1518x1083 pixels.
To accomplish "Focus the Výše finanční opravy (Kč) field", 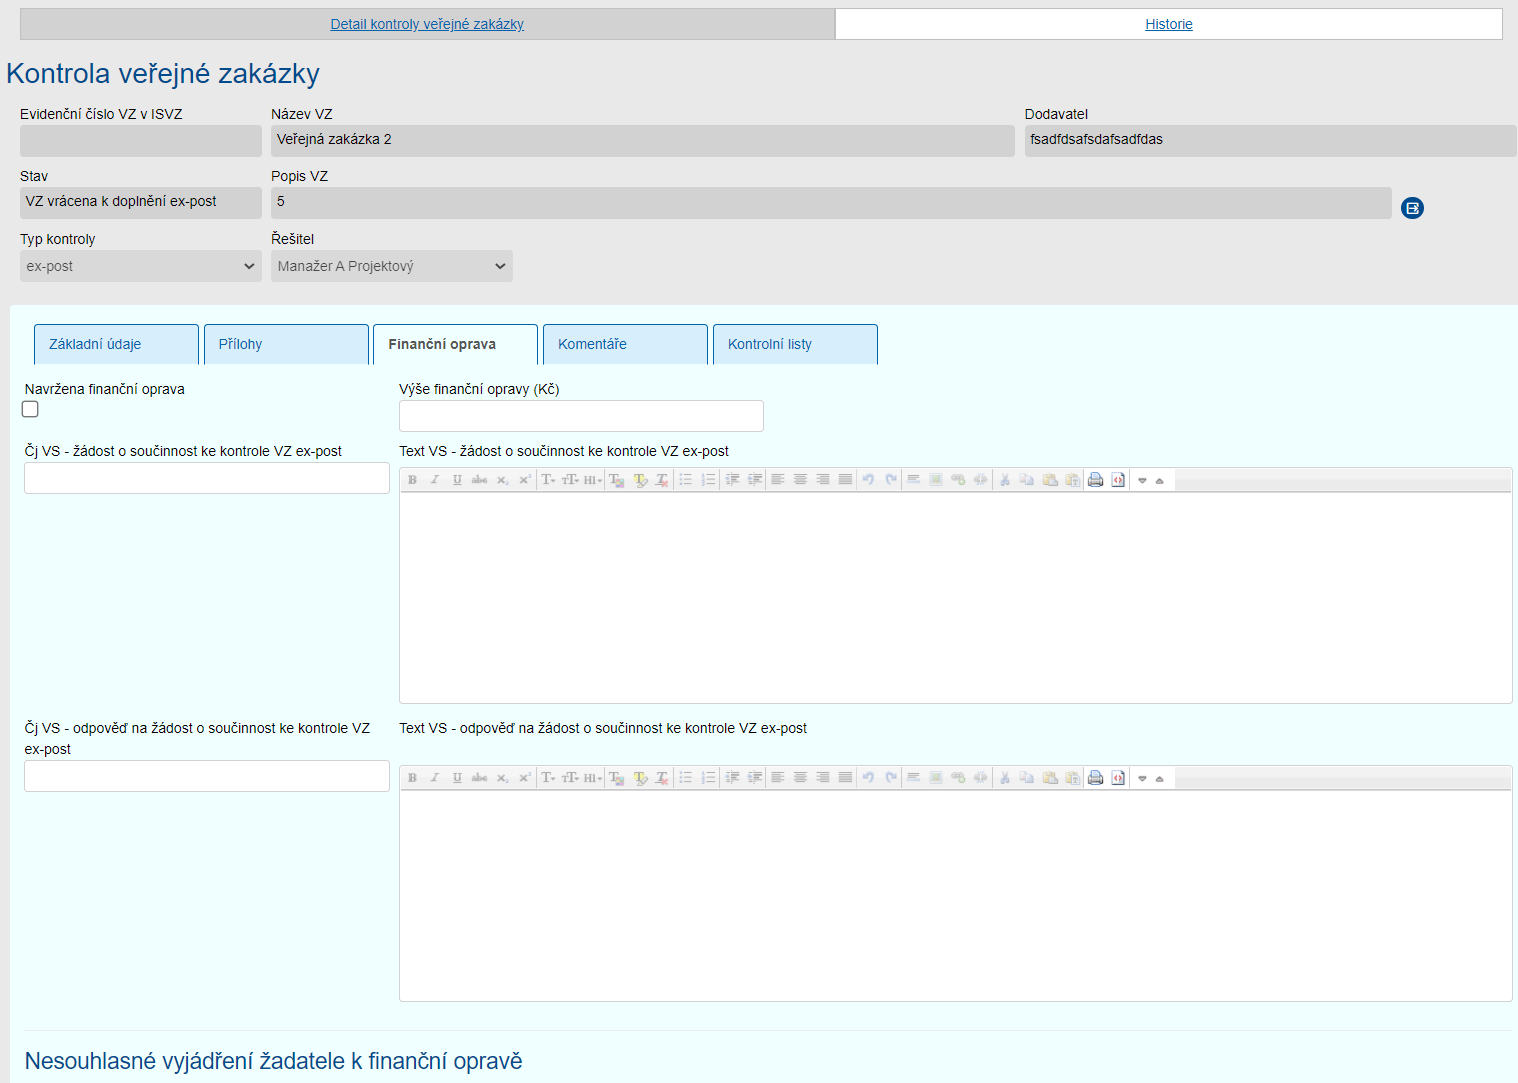I will click(581, 416).
